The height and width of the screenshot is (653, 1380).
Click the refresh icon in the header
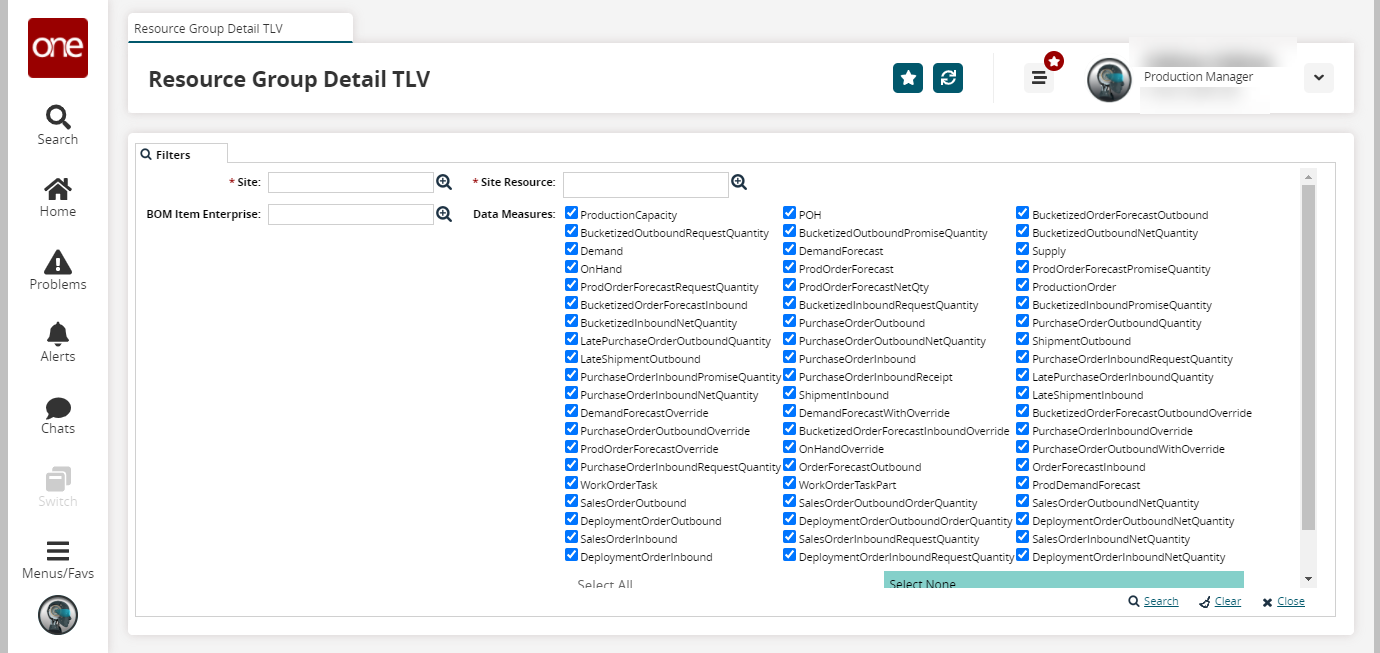[x=948, y=78]
